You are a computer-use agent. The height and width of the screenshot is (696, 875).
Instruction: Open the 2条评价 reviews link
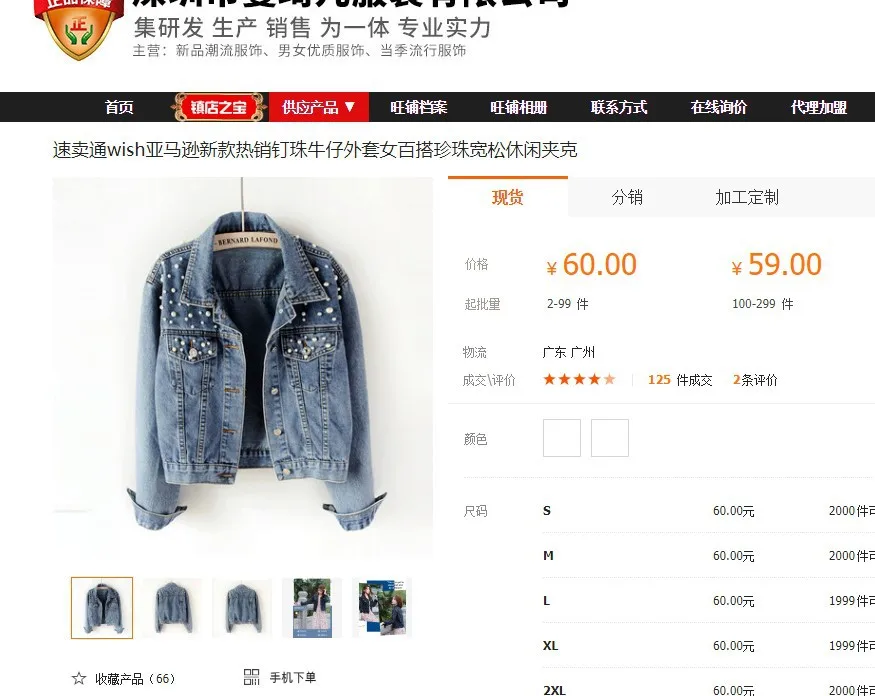pos(755,380)
